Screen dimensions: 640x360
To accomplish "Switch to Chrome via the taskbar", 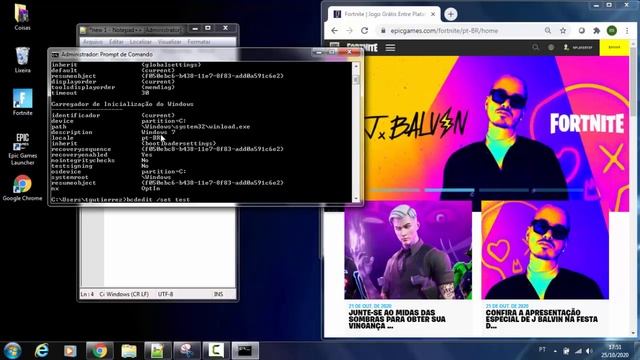I will click(99, 351).
